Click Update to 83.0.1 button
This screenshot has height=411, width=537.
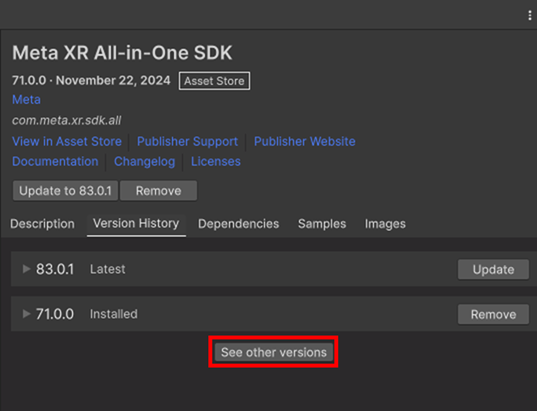coord(65,191)
